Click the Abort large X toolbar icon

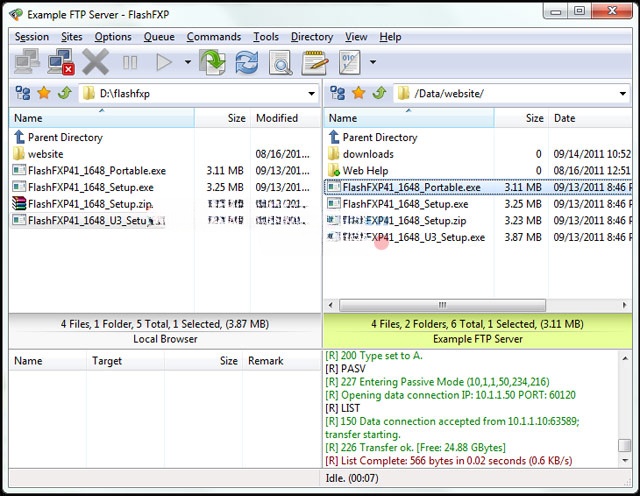coord(95,62)
